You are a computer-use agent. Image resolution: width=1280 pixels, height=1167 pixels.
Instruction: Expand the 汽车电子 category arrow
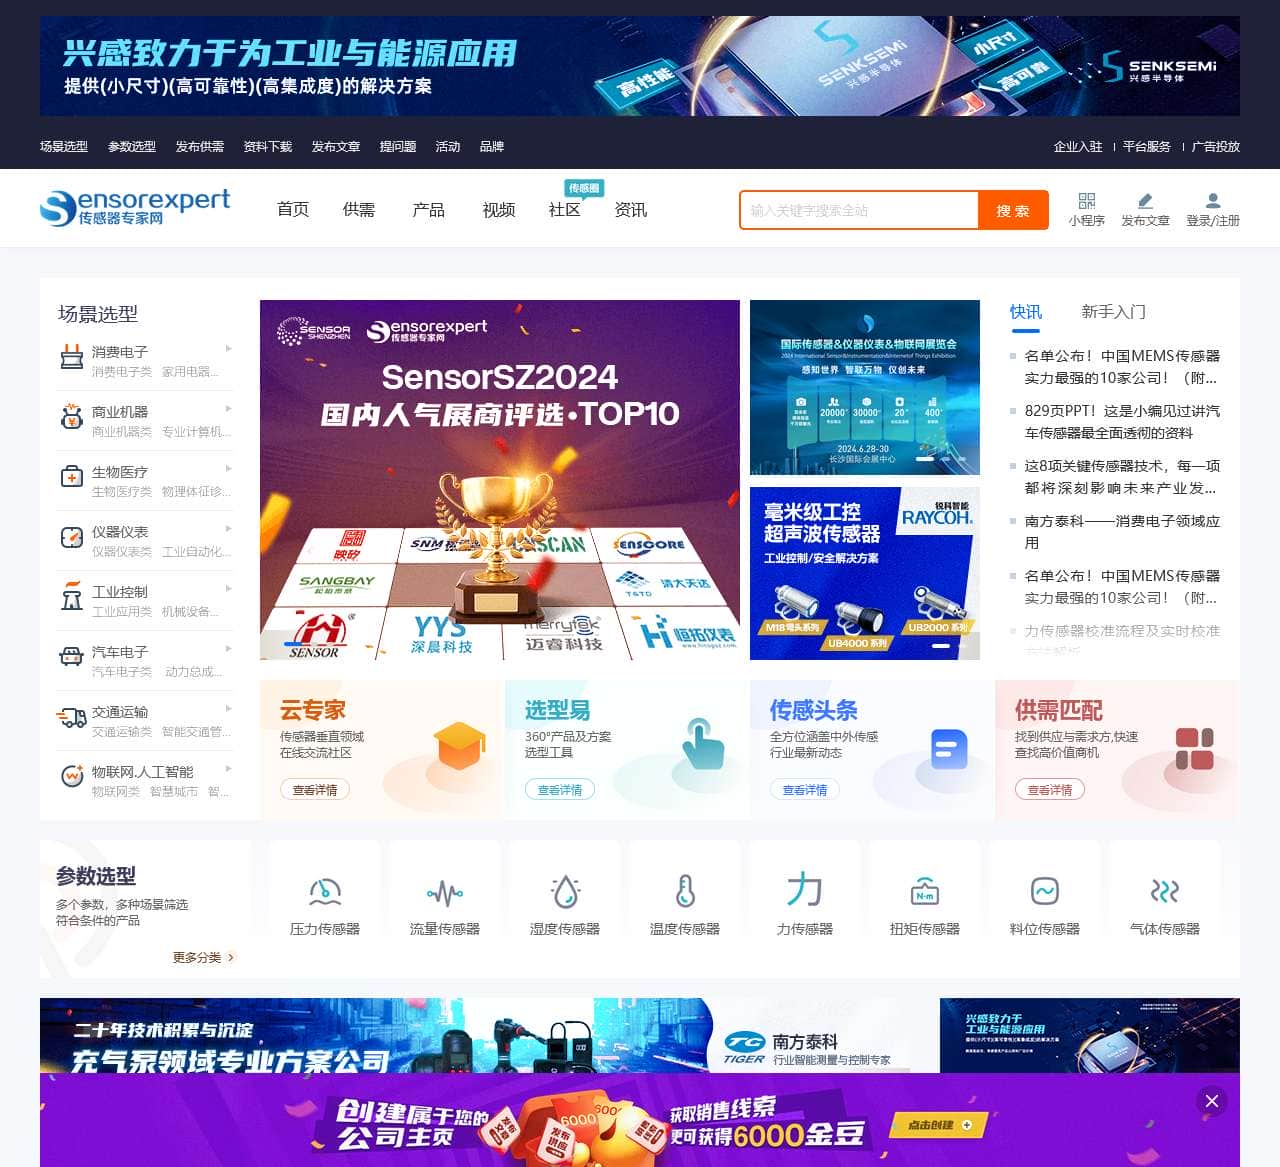coord(229,649)
